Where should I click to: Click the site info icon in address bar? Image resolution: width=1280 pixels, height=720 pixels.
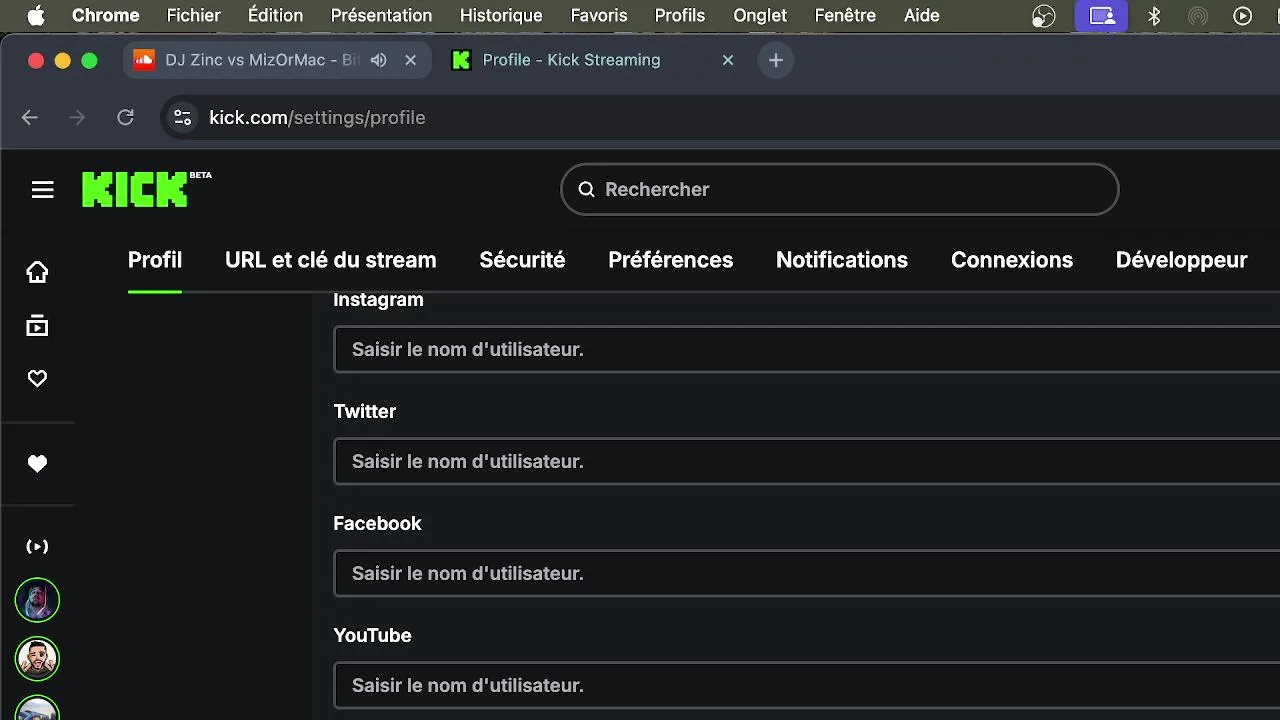182,117
